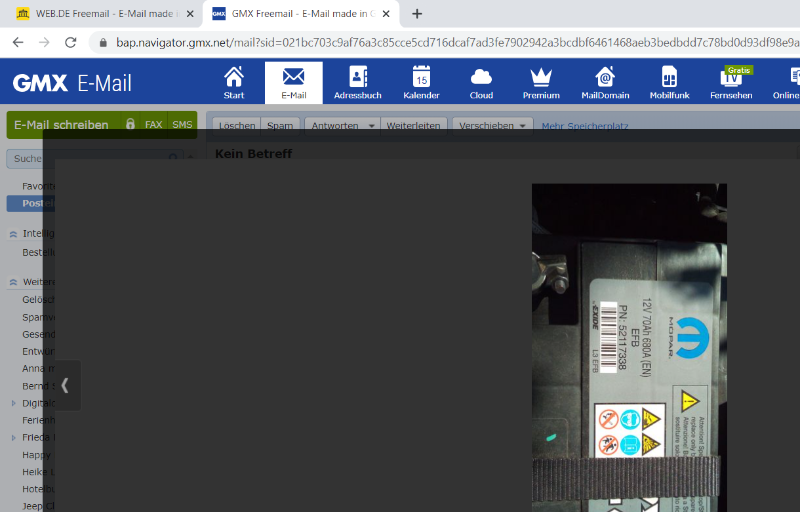This screenshot has width=800, height=512.
Task: Expand the Antworten dropdown arrow
Action: (371, 126)
